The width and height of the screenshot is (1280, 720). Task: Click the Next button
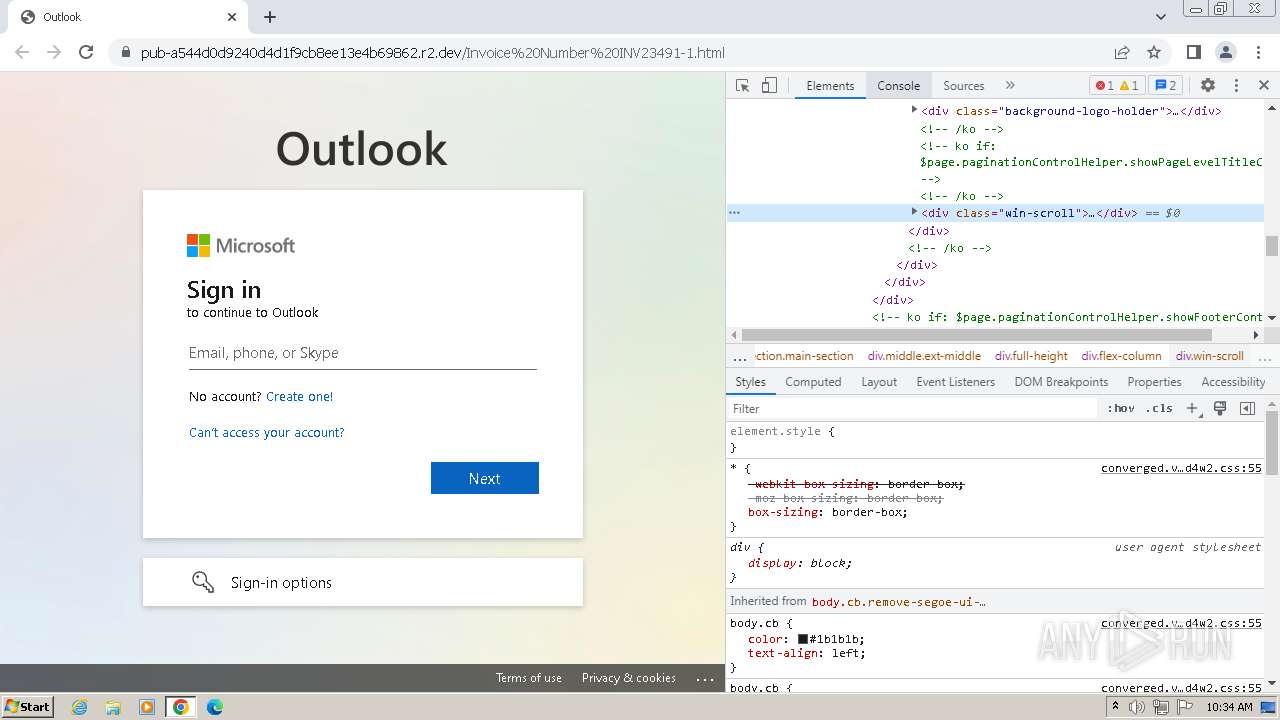pyautogui.click(x=485, y=478)
